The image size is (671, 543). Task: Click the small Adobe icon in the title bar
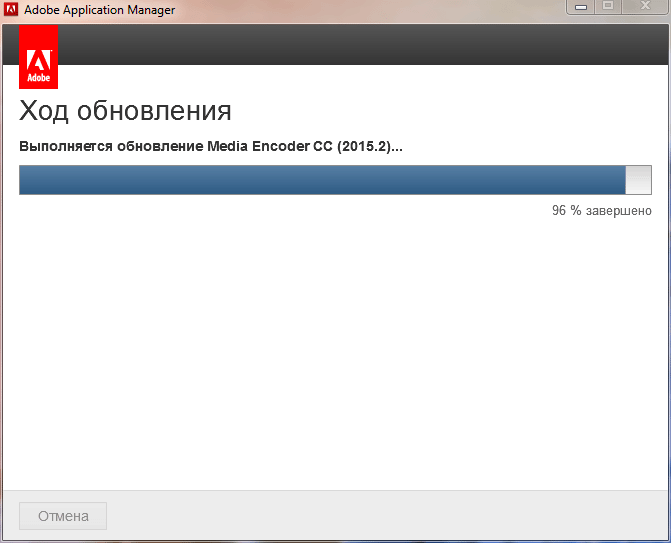[11, 10]
